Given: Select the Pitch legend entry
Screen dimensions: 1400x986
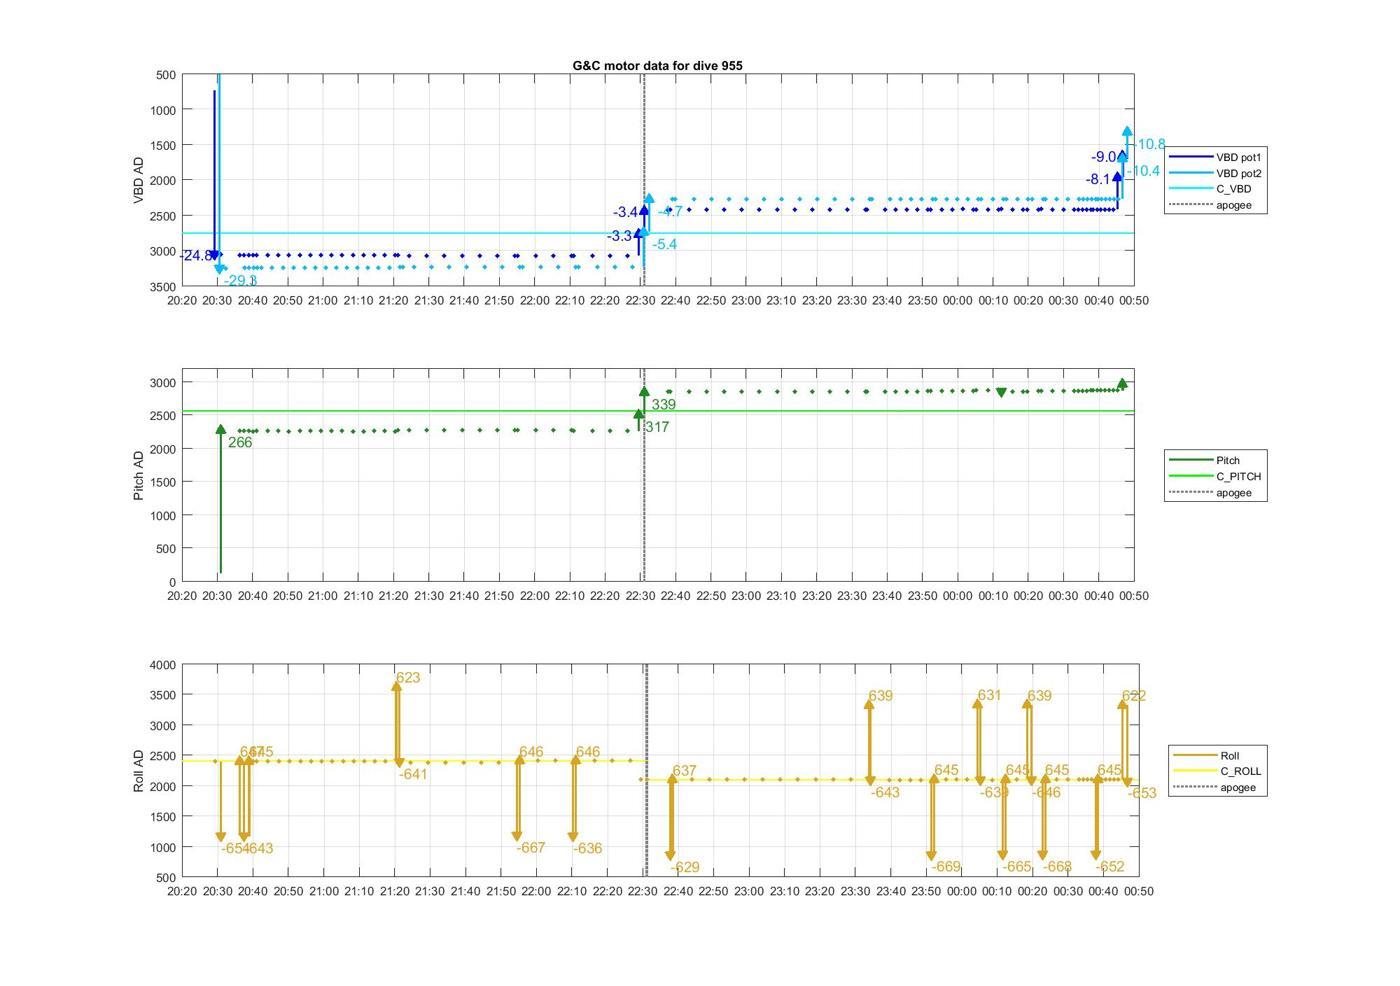Looking at the screenshot, I should (x=1205, y=460).
